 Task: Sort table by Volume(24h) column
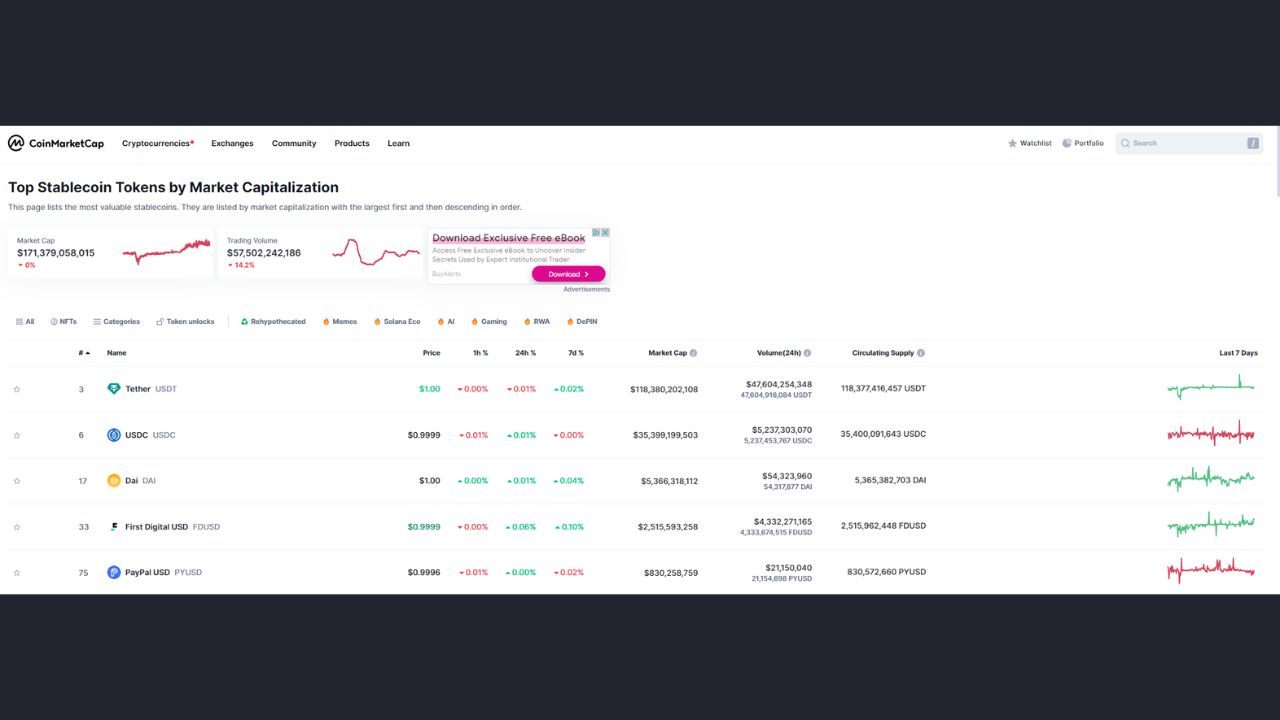click(779, 353)
